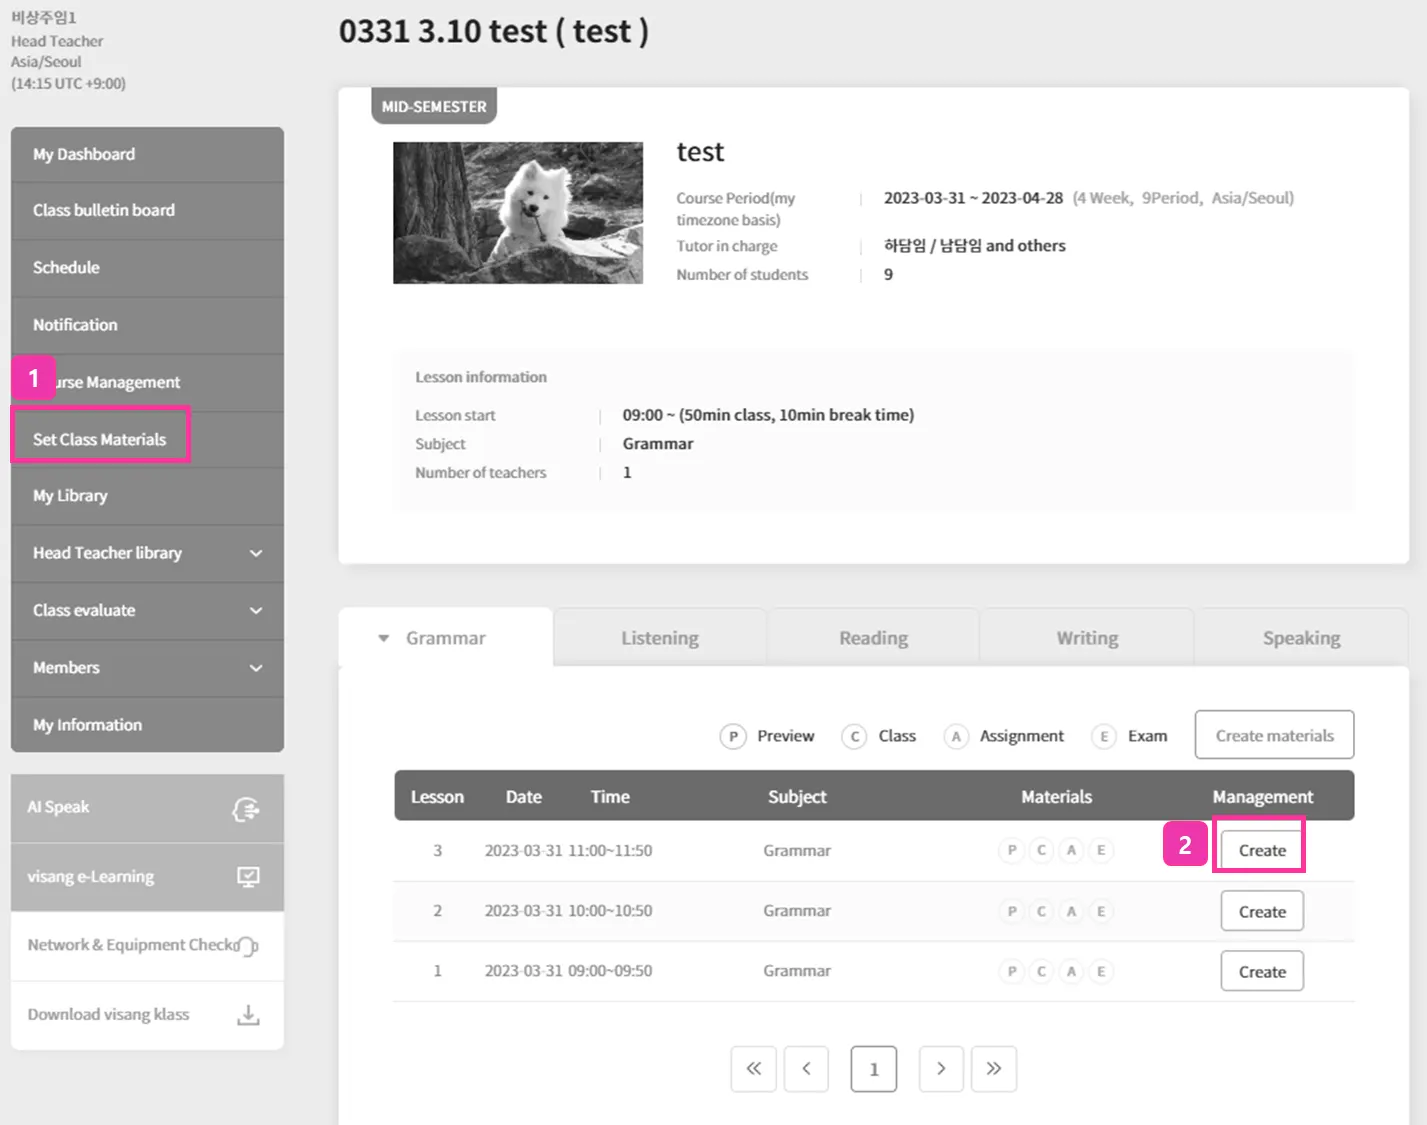Screen dimensions: 1427x1125
Task: Click the A material icon for lesson 2
Action: [x=1071, y=911]
